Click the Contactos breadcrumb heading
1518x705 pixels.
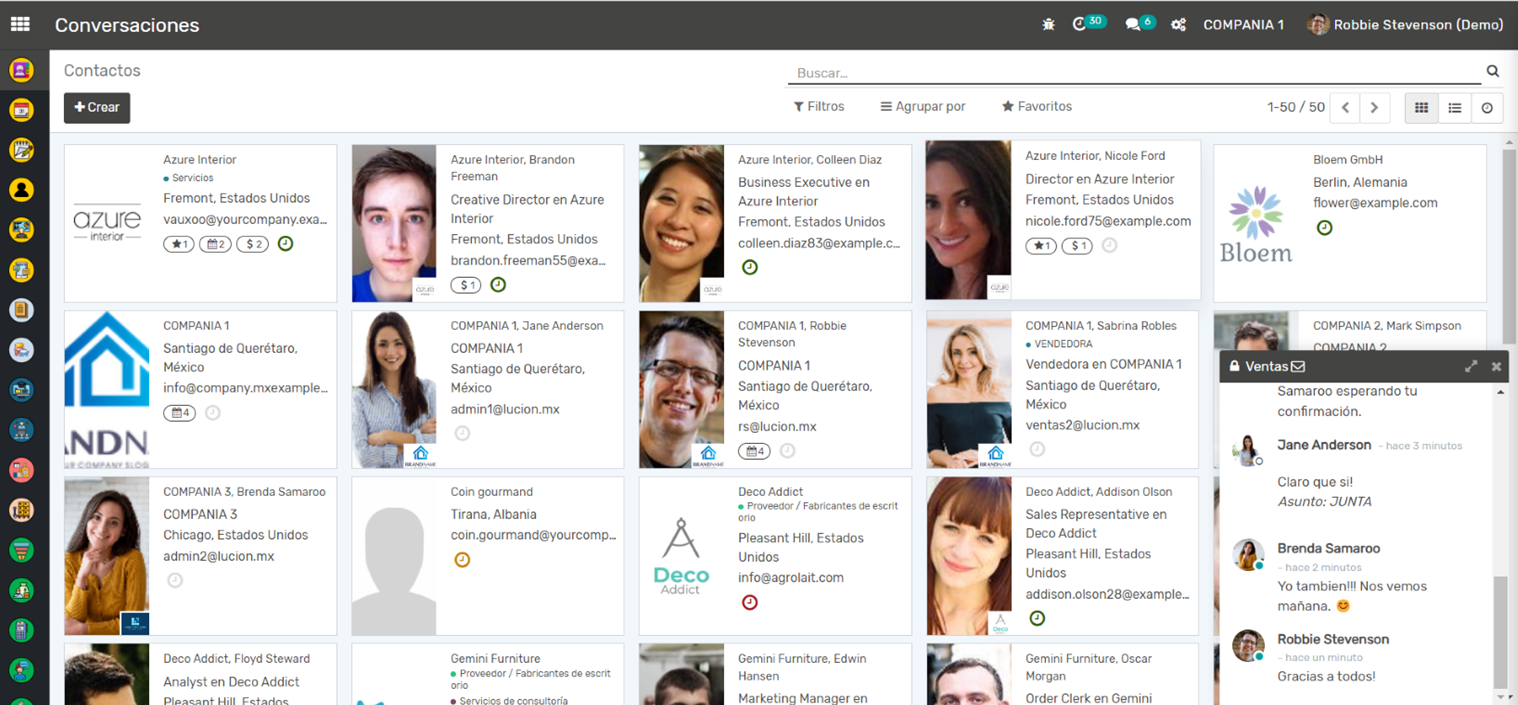(x=102, y=71)
